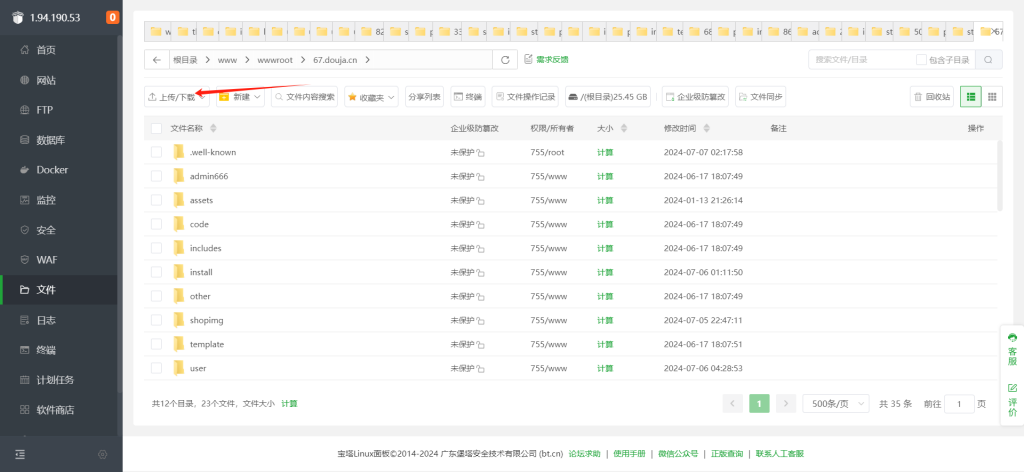Click 根目录 in the breadcrumb path
Image resolution: width=1024 pixels, height=472 pixels.
click(184, 59)
